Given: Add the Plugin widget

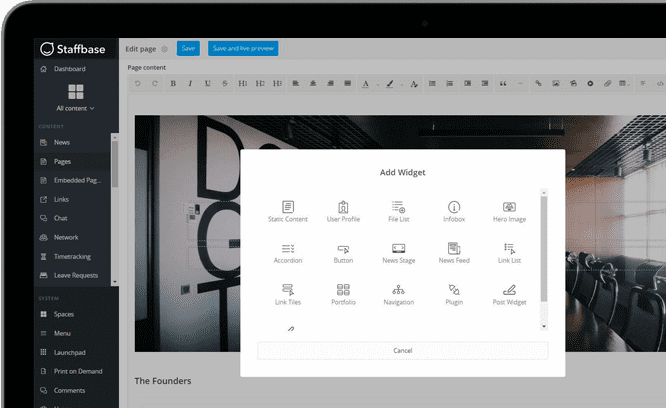Looking at the screenshot, I should tap(454, 295).
